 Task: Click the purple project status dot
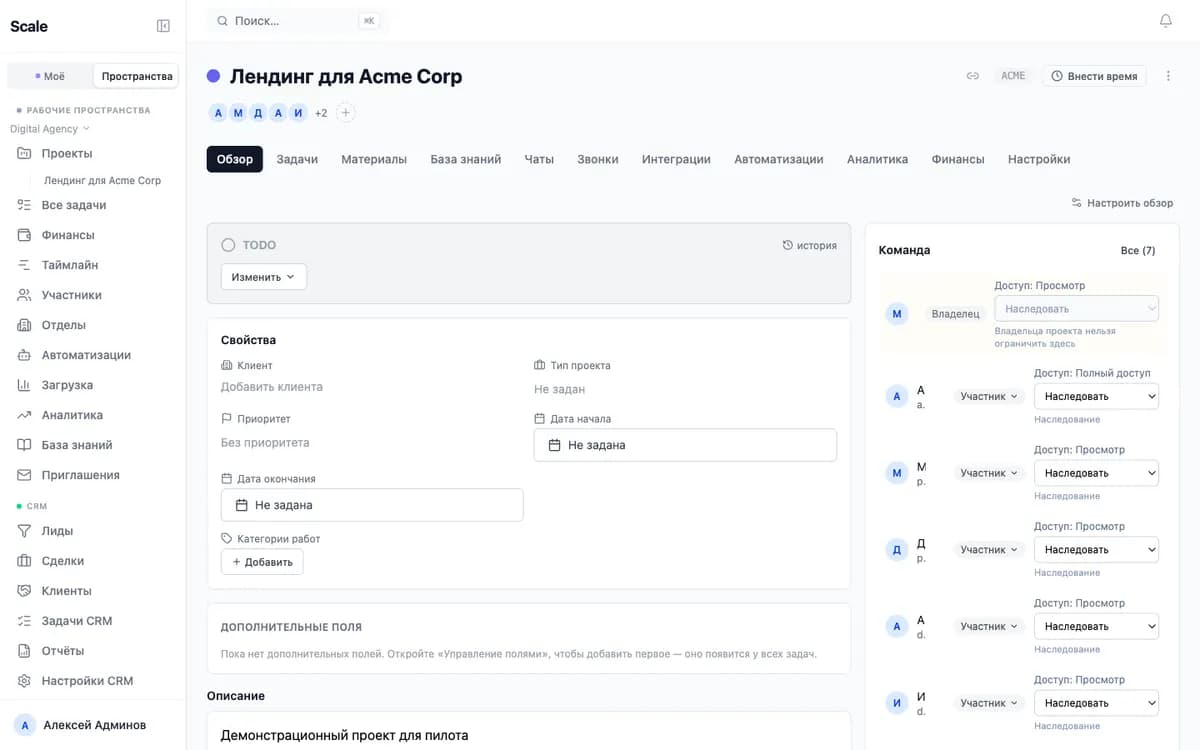[x=213, y=76]
